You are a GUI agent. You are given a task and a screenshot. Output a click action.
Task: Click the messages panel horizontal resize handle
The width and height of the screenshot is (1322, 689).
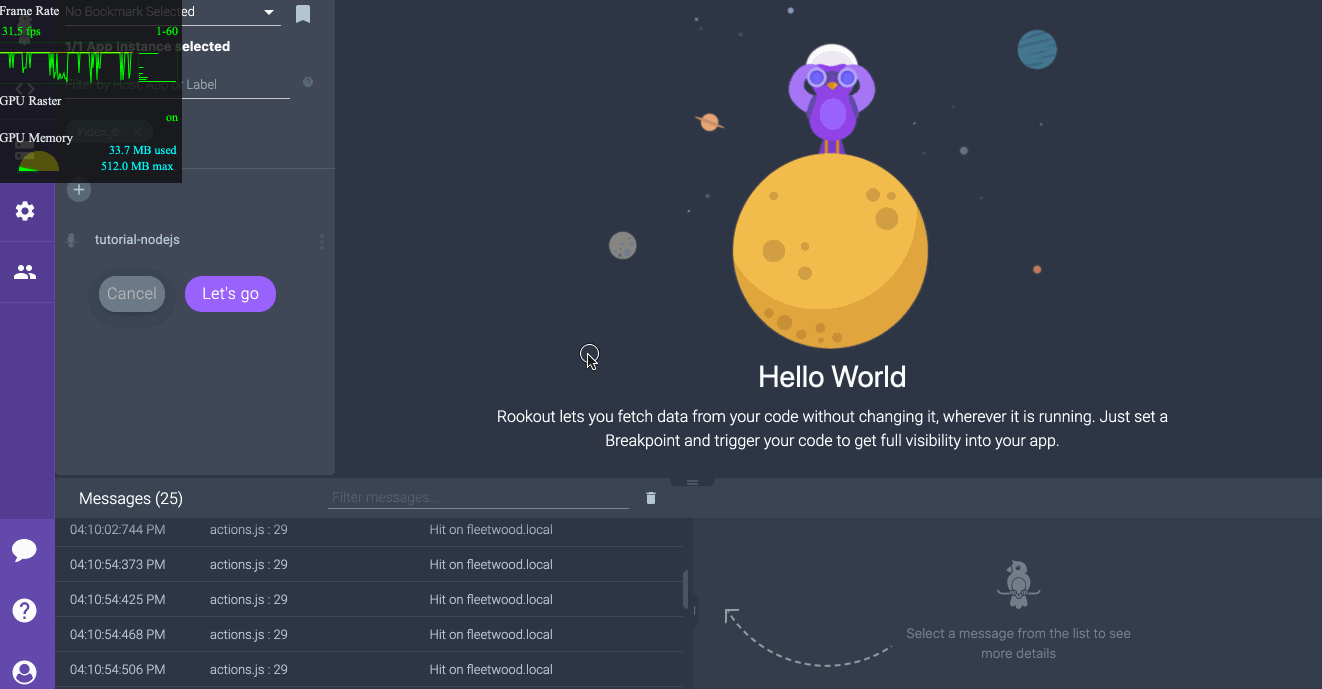coord(692,482)
